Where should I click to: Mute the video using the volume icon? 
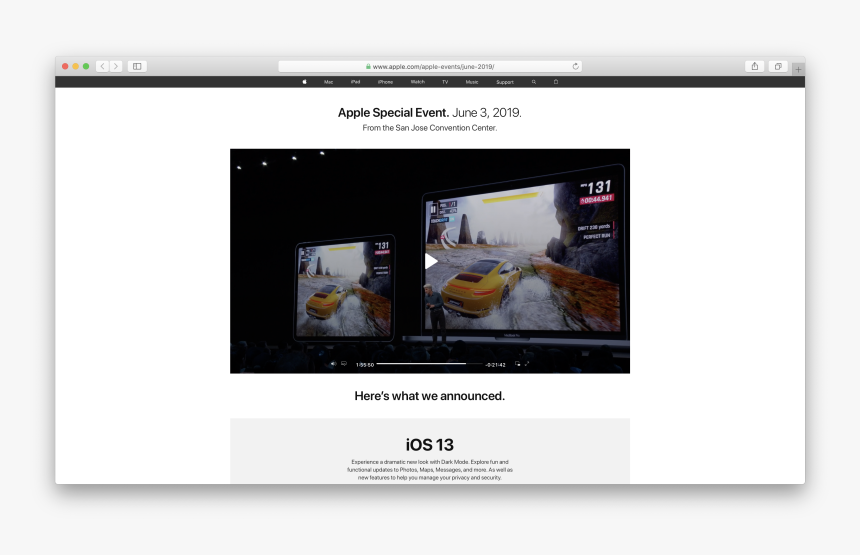coord(333,364)
